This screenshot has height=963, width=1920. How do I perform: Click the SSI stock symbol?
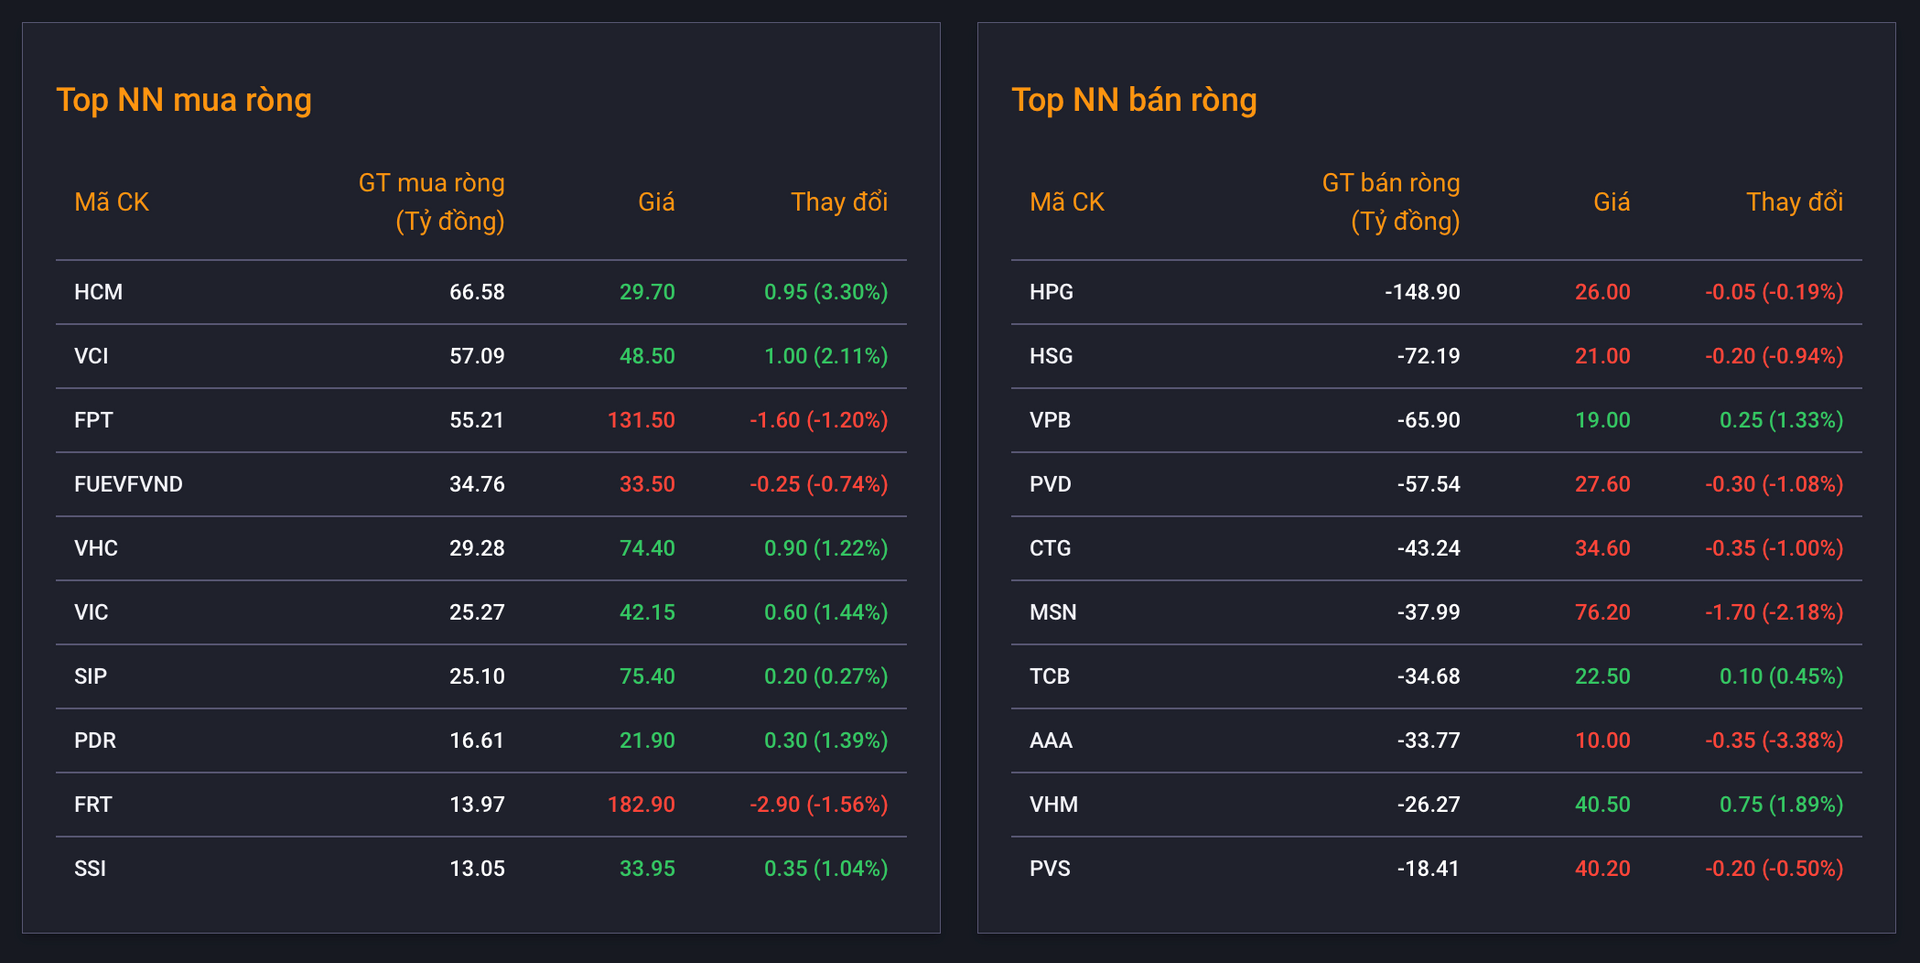pos(90,868)
